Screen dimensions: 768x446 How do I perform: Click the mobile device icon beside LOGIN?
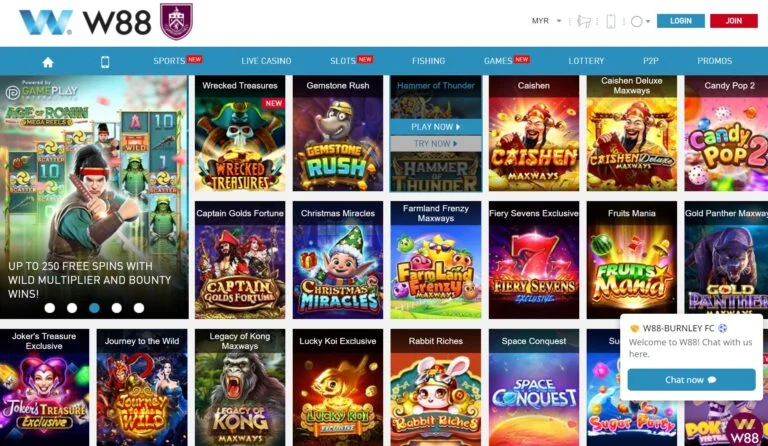[x=611, y=21]
